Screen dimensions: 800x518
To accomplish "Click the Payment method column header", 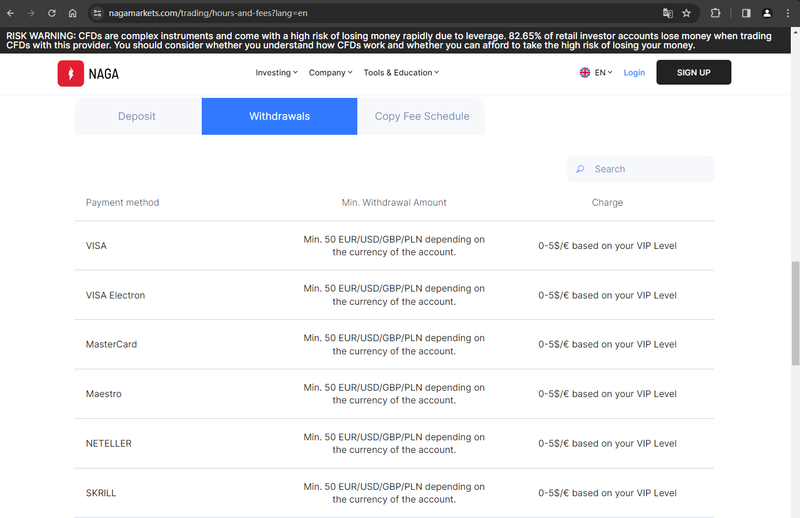I will 122,203.
